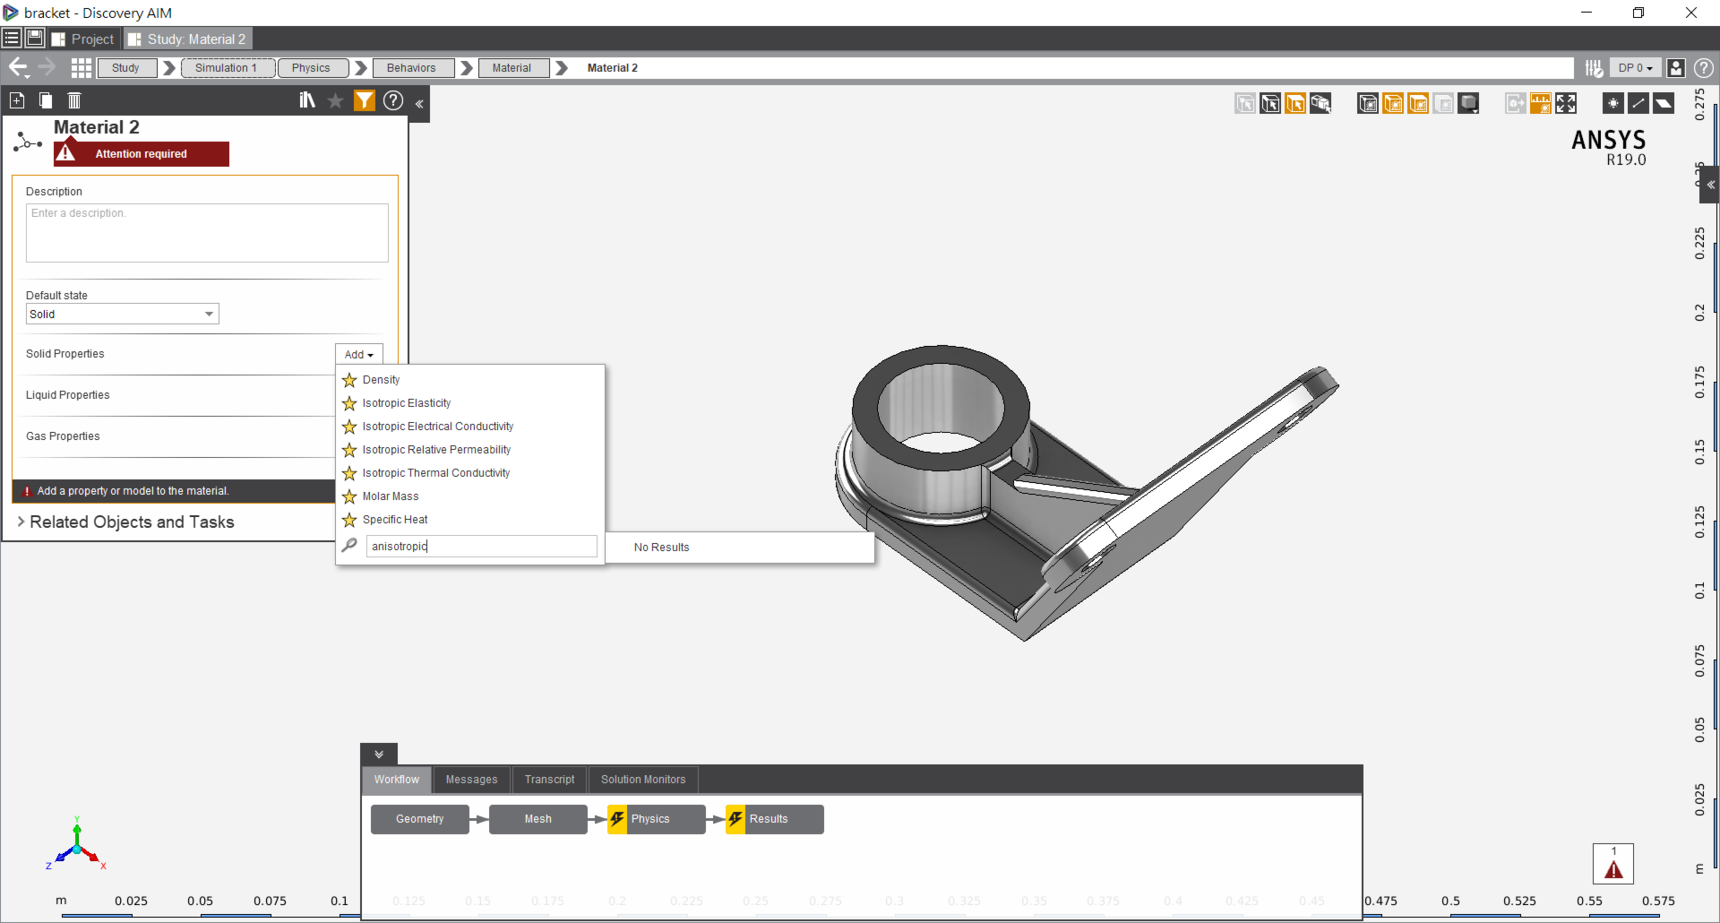The width and height of the screenshot is (1720, 923).
Task: Open the Geometry workflow step
Action: pos(420,819)
